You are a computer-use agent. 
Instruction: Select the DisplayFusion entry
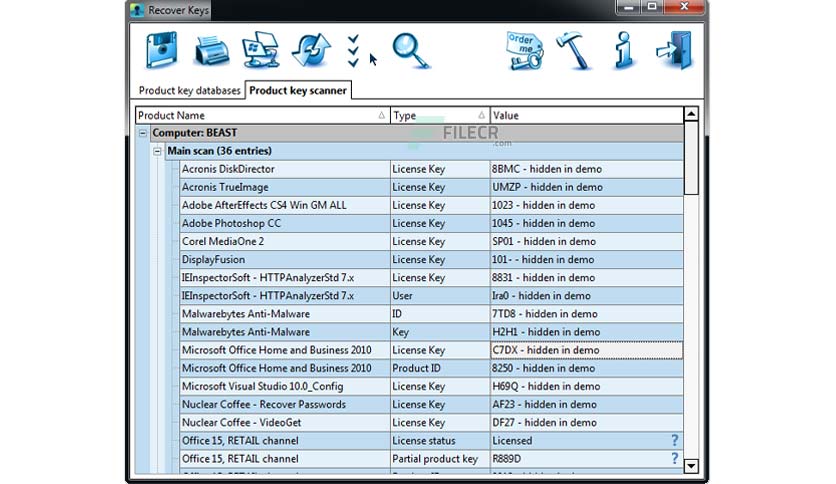click(431, 260)
